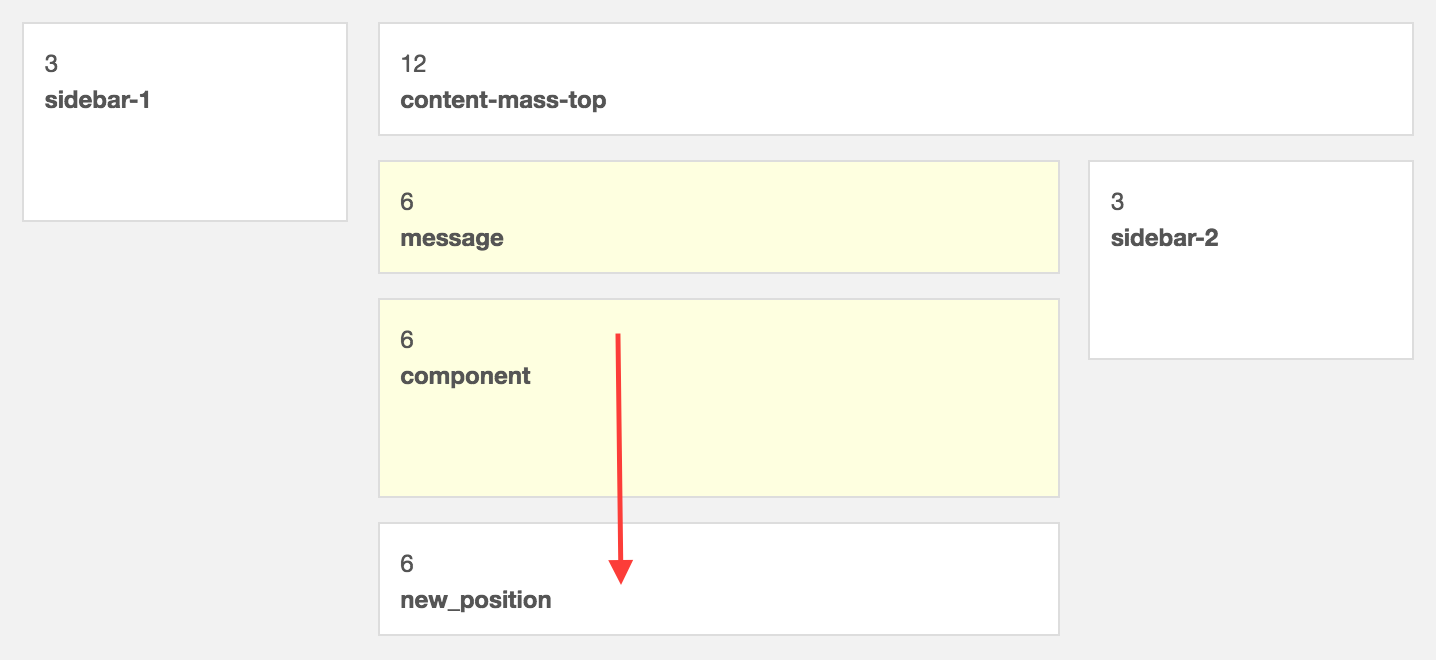Select the new_position label text
This screenshot has width=1436, height=672.
coord(475,600)
